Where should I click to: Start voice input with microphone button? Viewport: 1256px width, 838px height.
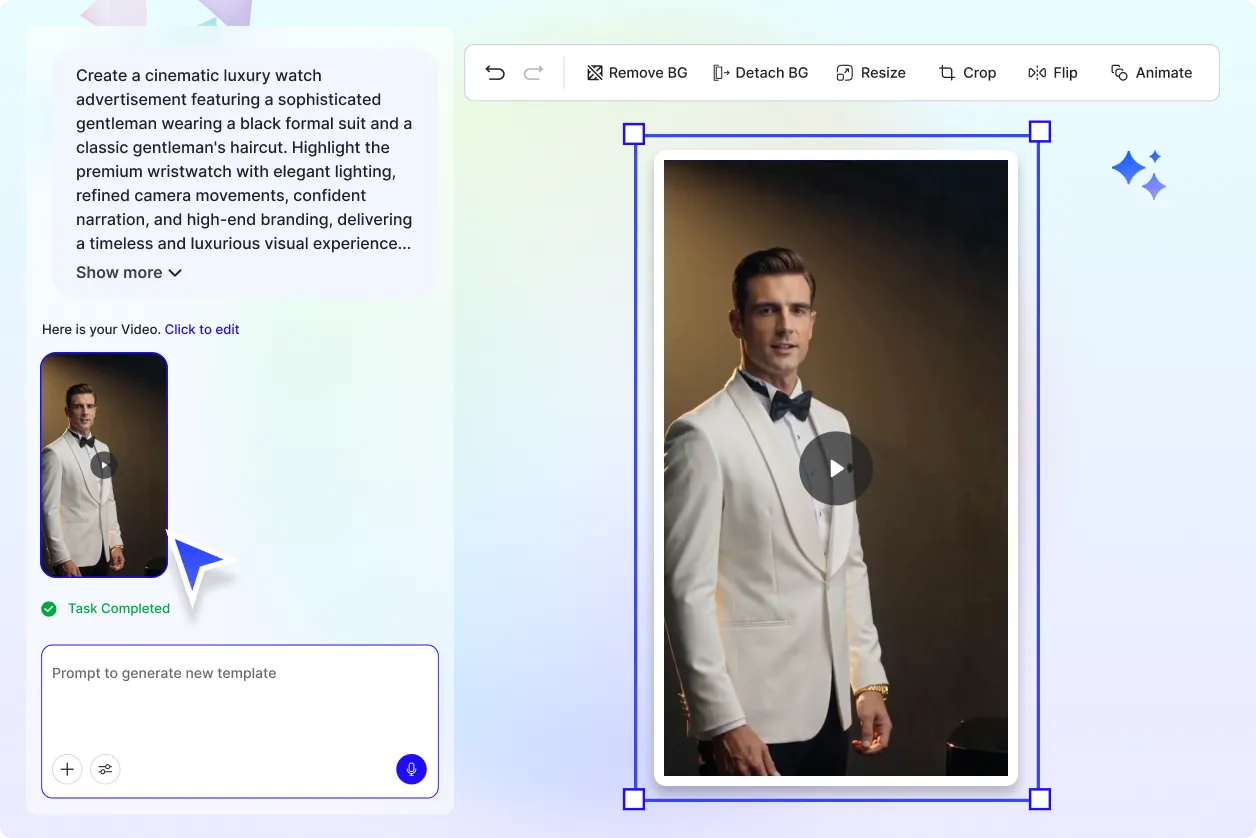[411, 769]
